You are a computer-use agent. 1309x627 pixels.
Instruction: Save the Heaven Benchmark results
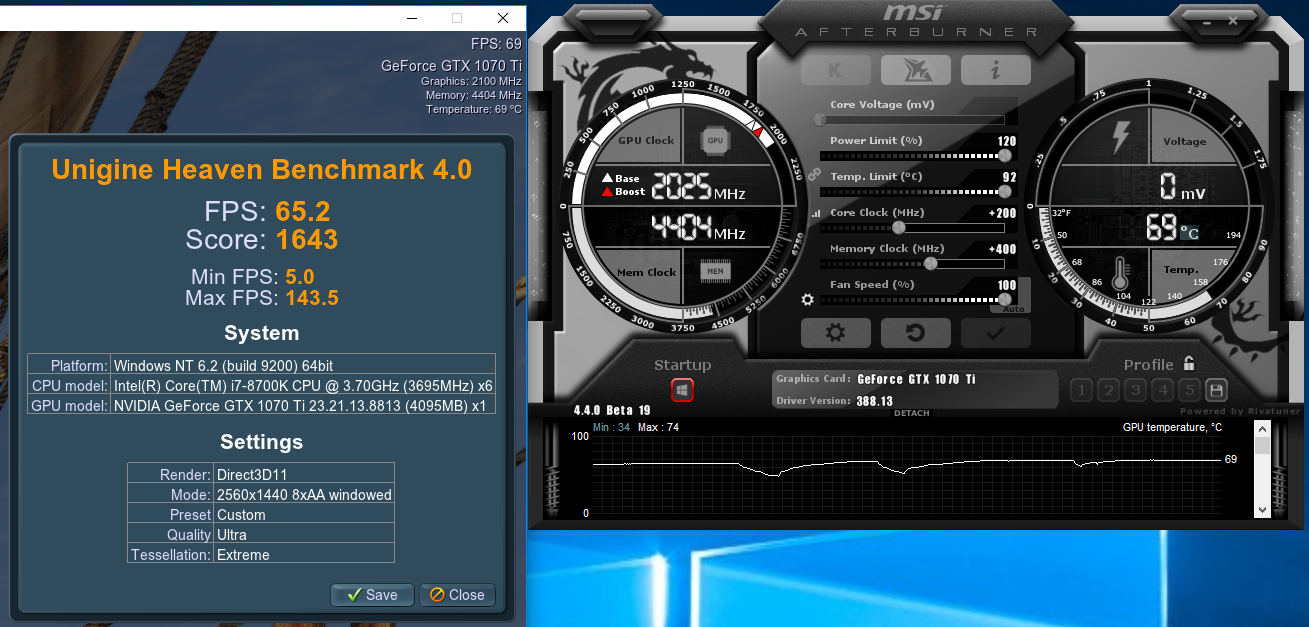point(372,595)
